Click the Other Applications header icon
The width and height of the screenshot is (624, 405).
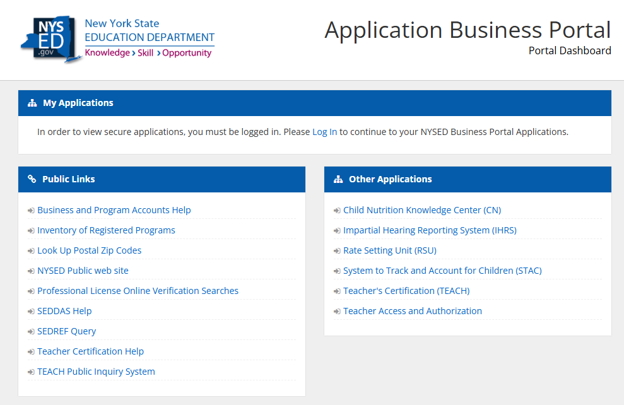click(x=338, y=179)
